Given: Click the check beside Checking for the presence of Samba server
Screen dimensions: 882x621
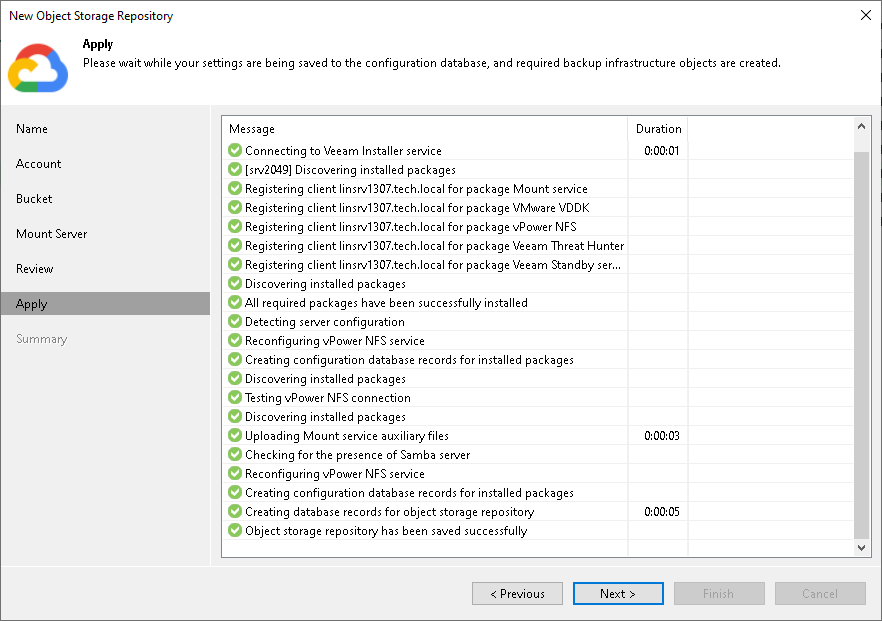Looking at the screenshot, I should [234, 455].
